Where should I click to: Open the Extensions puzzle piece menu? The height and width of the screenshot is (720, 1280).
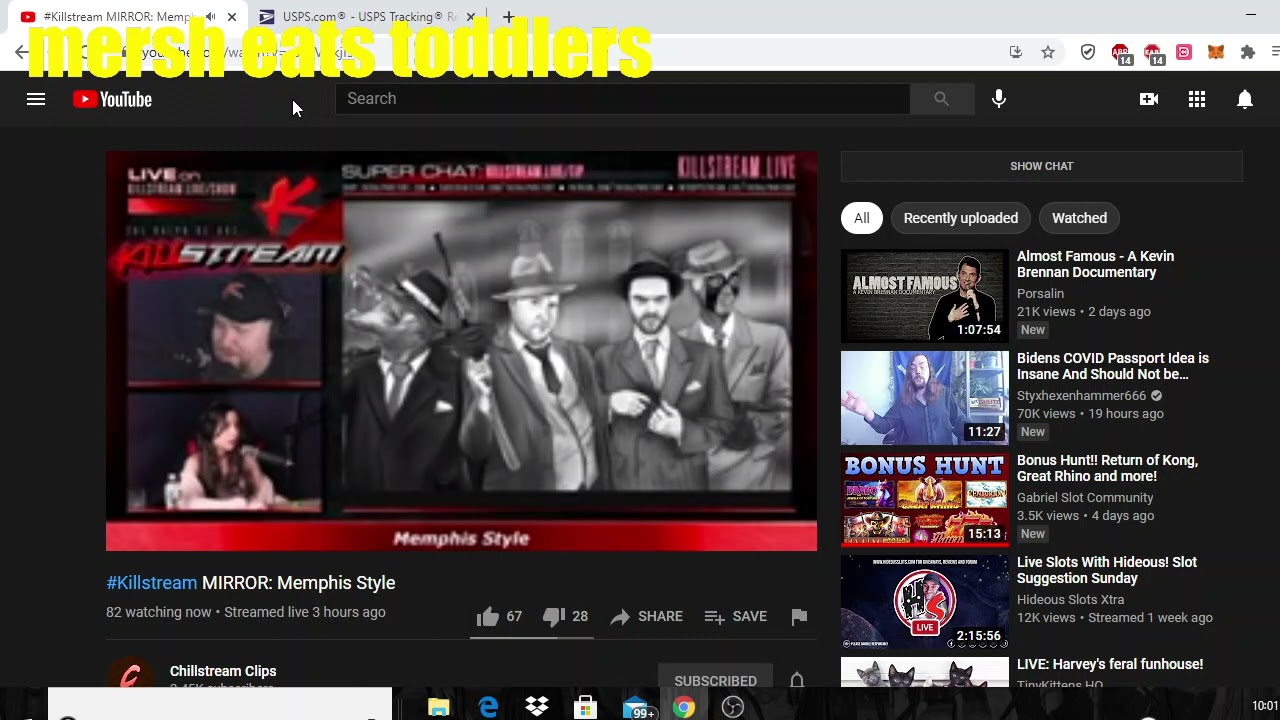(1248, 52)
